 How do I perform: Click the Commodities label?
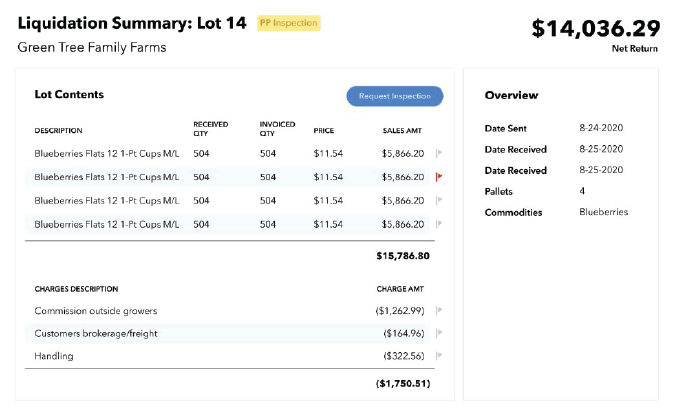coord(513,213)
